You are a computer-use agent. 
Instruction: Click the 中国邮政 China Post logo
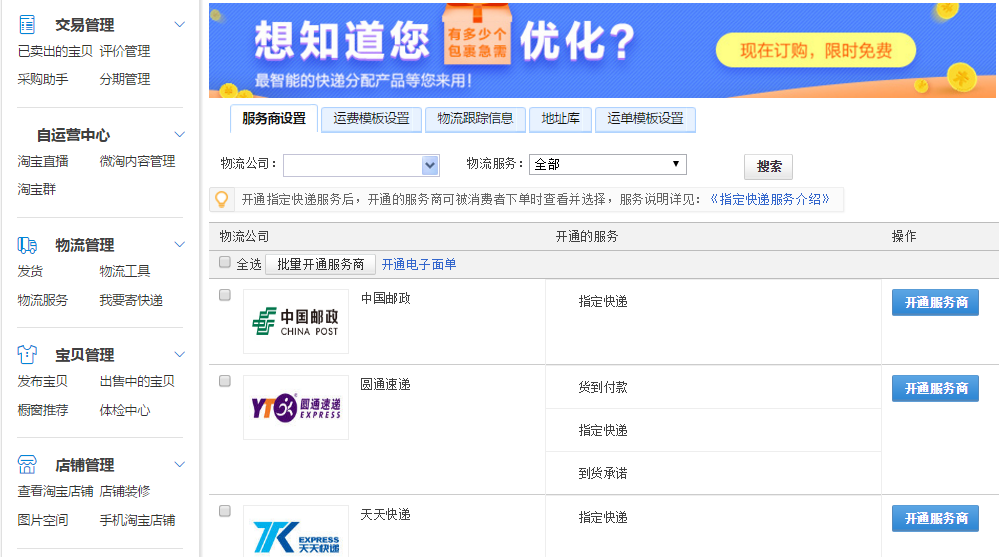tap(296, 321)
